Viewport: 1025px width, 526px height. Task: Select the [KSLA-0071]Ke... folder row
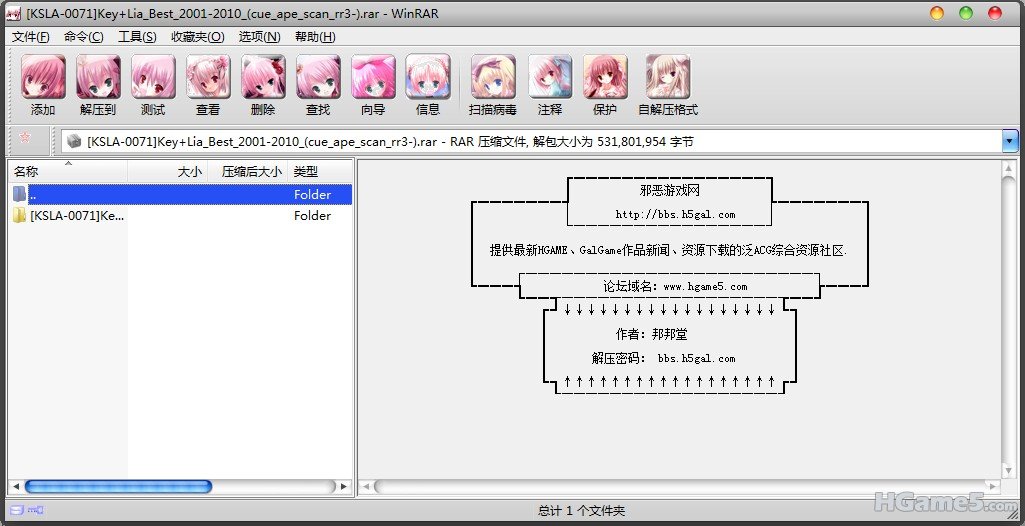coord(181,215)
